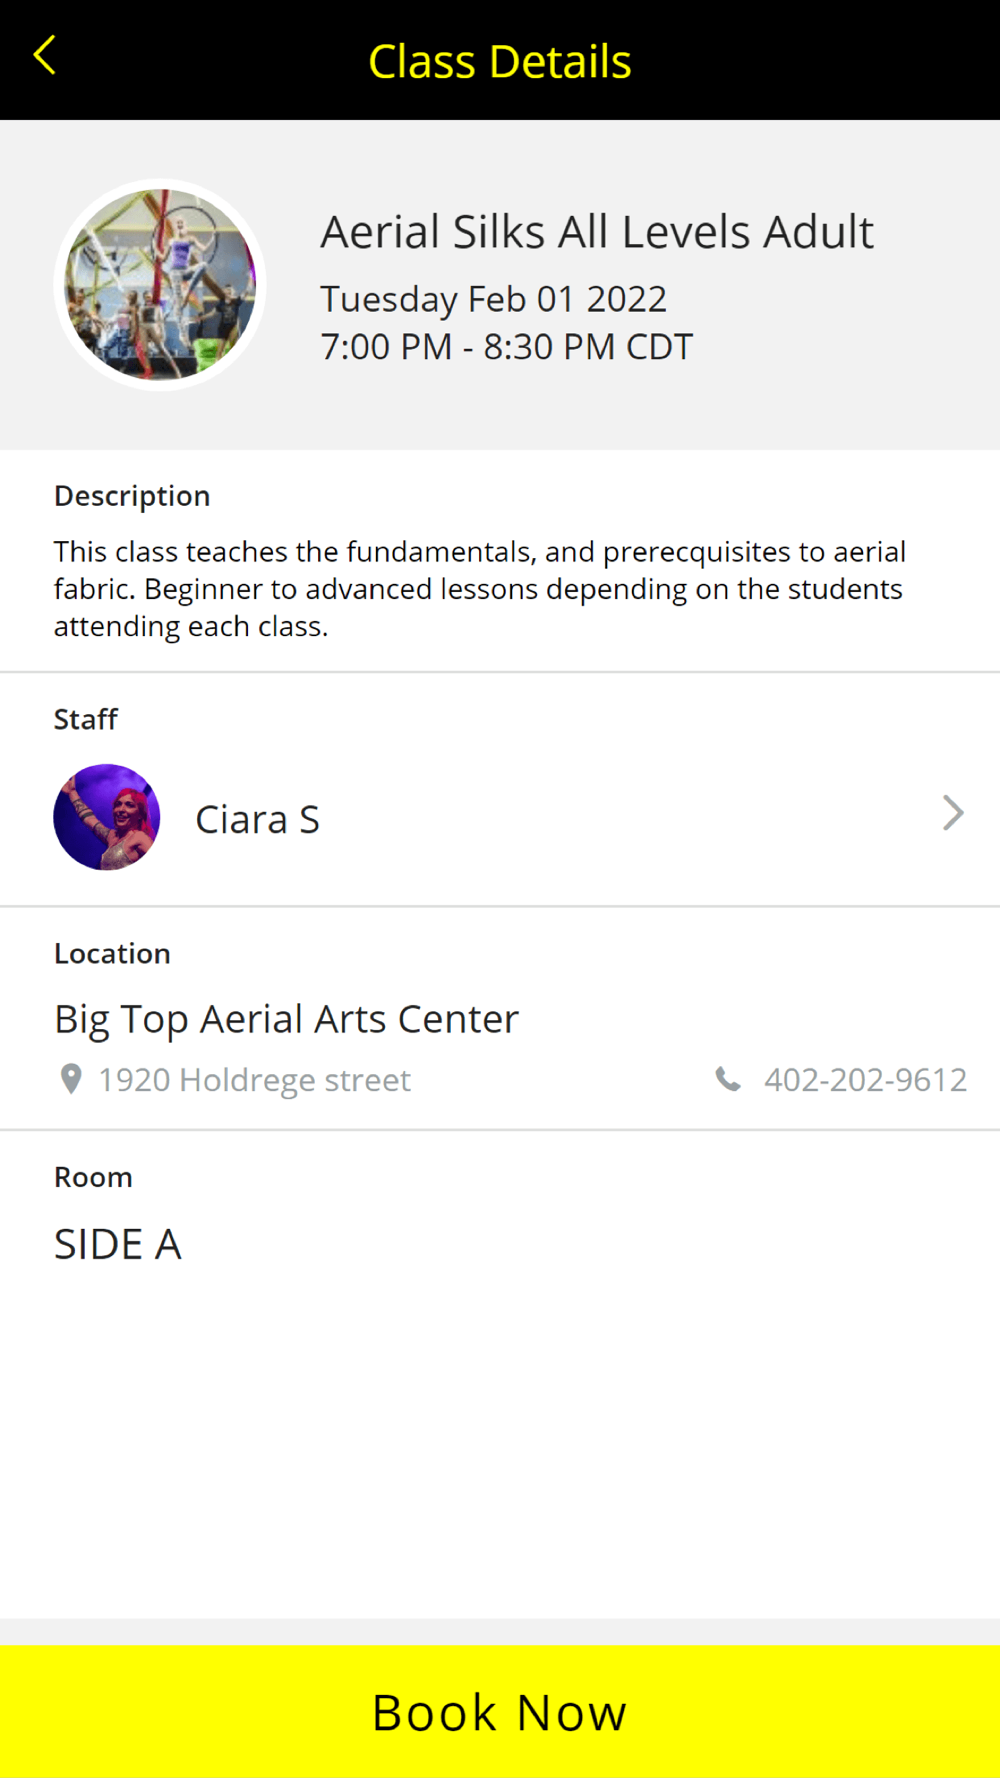Tap the Book Now button

pyautogui.click(x=500, y=1711)
